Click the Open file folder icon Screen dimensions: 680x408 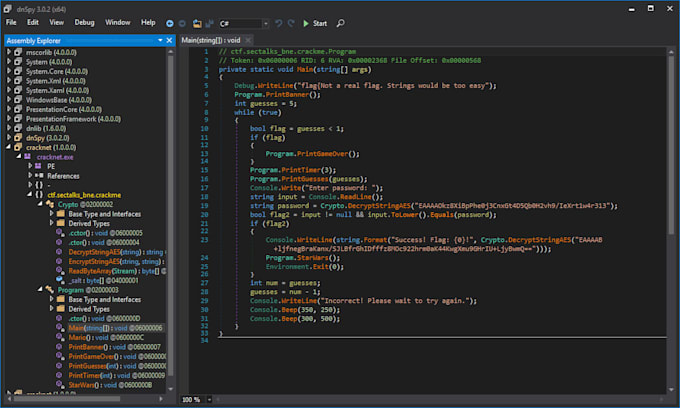197,23
